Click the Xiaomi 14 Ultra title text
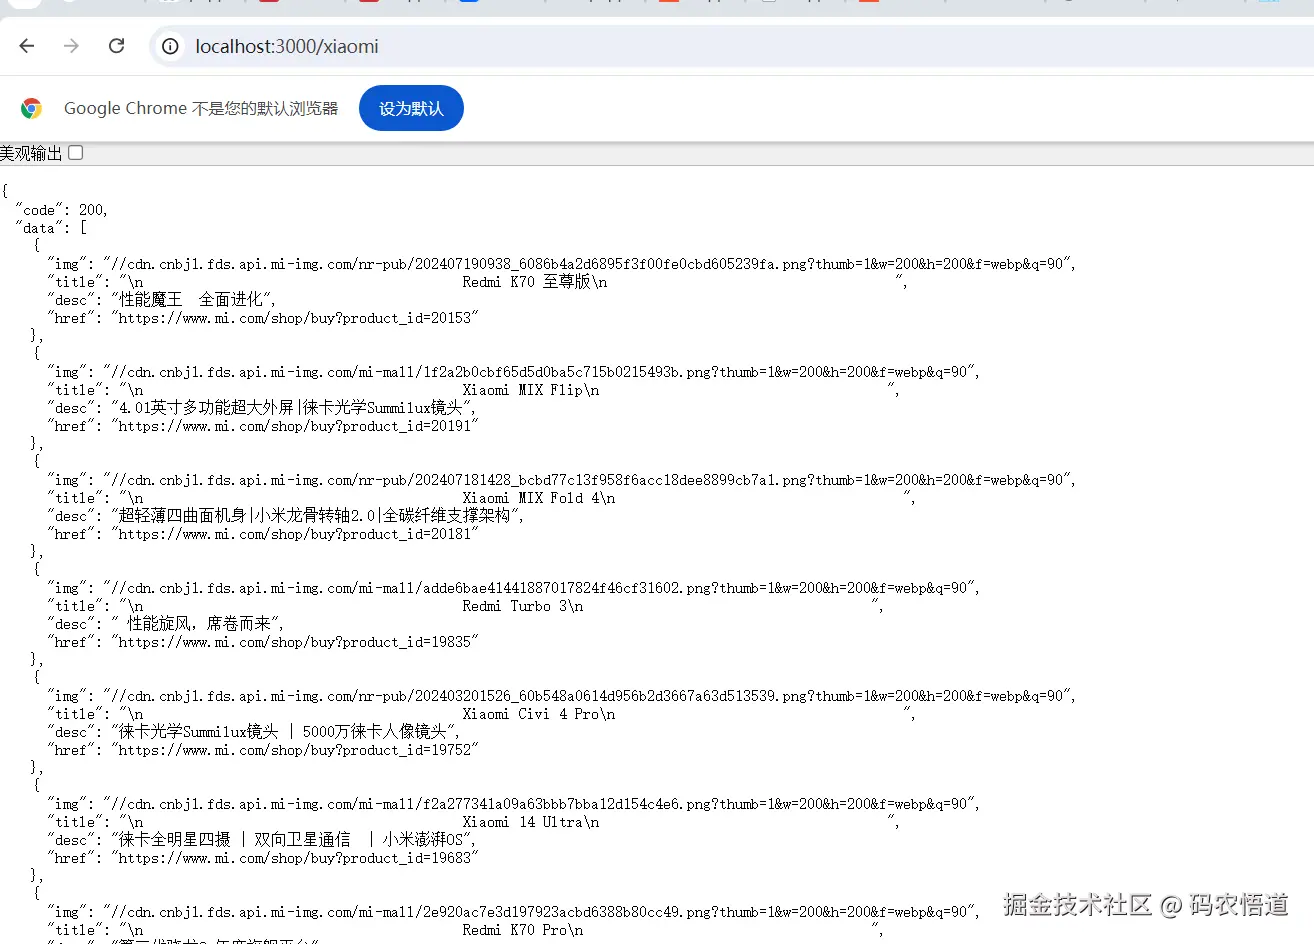Viewport: 1314px width, 944px height. pos(523,822)
